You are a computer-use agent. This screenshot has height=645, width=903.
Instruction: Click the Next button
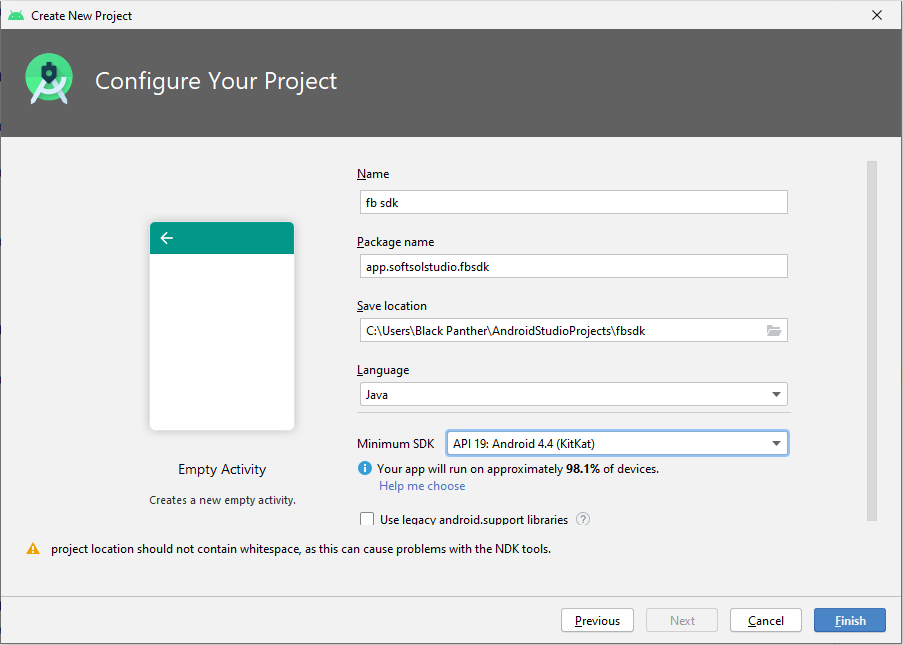tap(681, 620)
